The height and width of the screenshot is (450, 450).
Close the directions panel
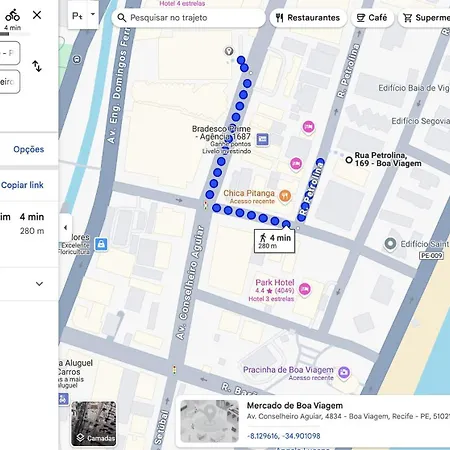pyautogui.click(x=37, y=15)
